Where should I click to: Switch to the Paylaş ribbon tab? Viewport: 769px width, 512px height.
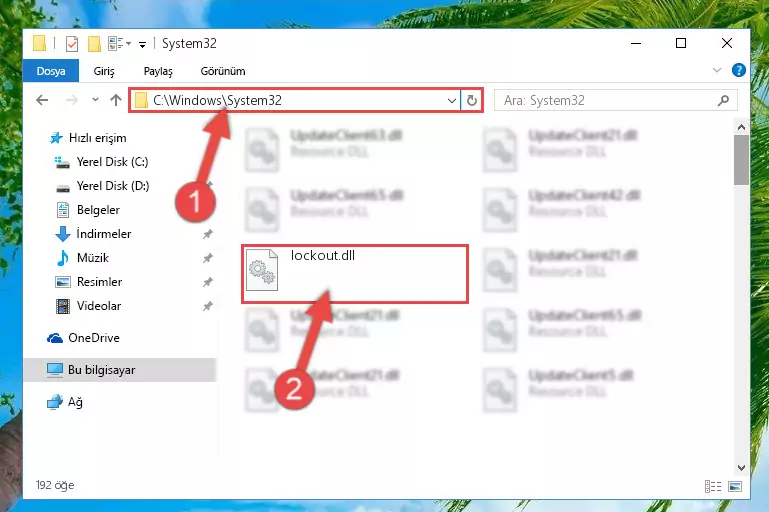tap(158, 71)
